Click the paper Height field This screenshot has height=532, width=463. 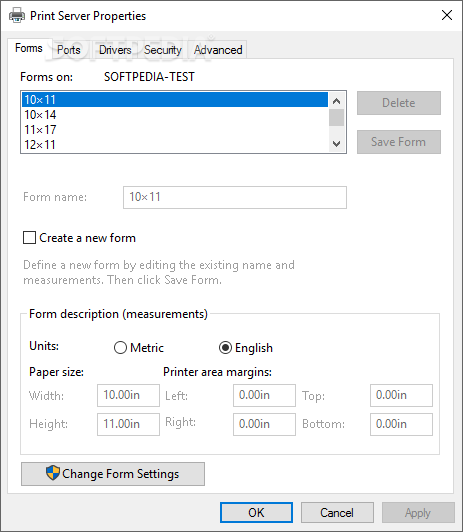click(128, 424)
